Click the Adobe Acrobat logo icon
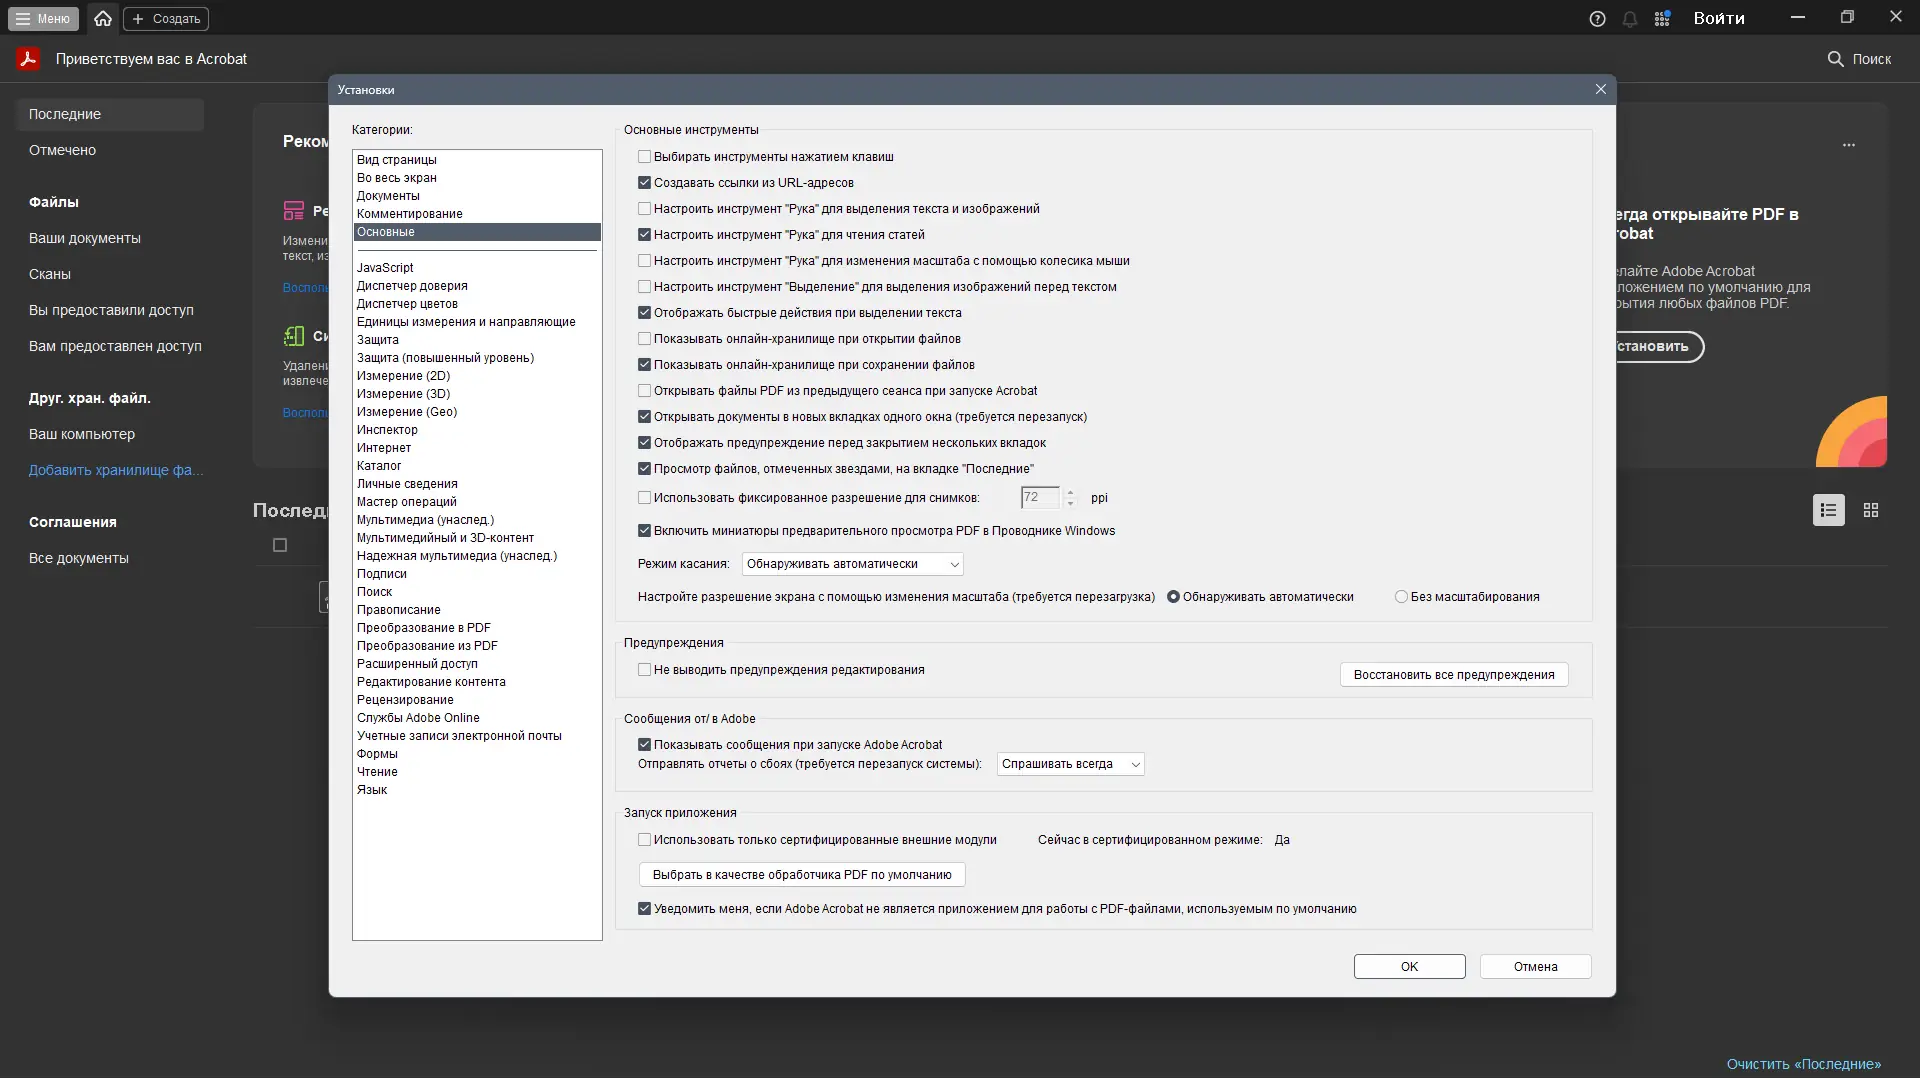The width and height of the screenshot is (1920, 1080). (x=28, y=59)
